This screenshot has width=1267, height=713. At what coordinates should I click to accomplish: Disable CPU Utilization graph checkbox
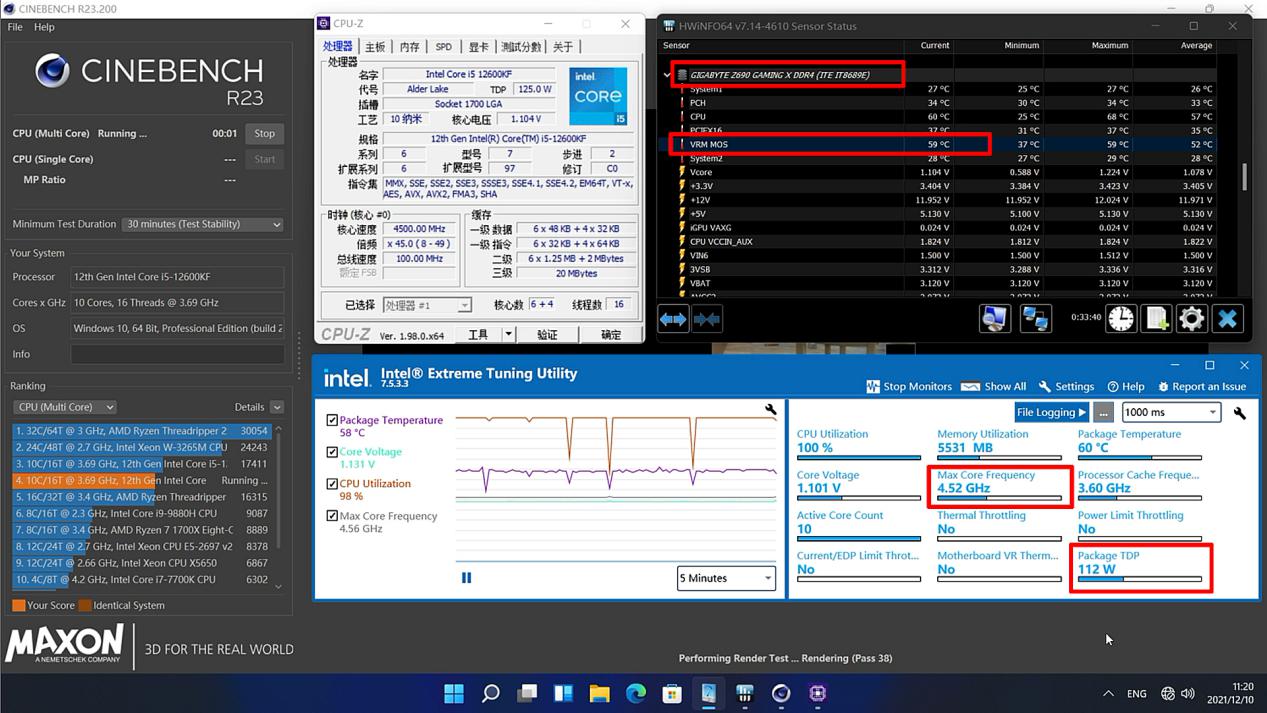[x=332, y=484]
